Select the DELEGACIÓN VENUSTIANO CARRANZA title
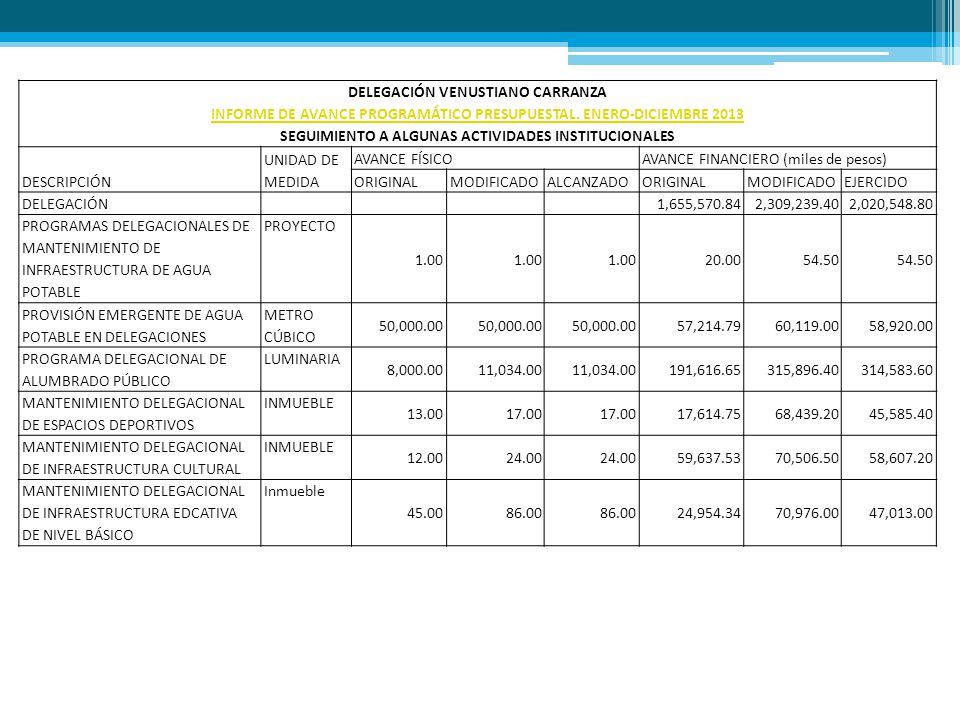 (477, 92)
